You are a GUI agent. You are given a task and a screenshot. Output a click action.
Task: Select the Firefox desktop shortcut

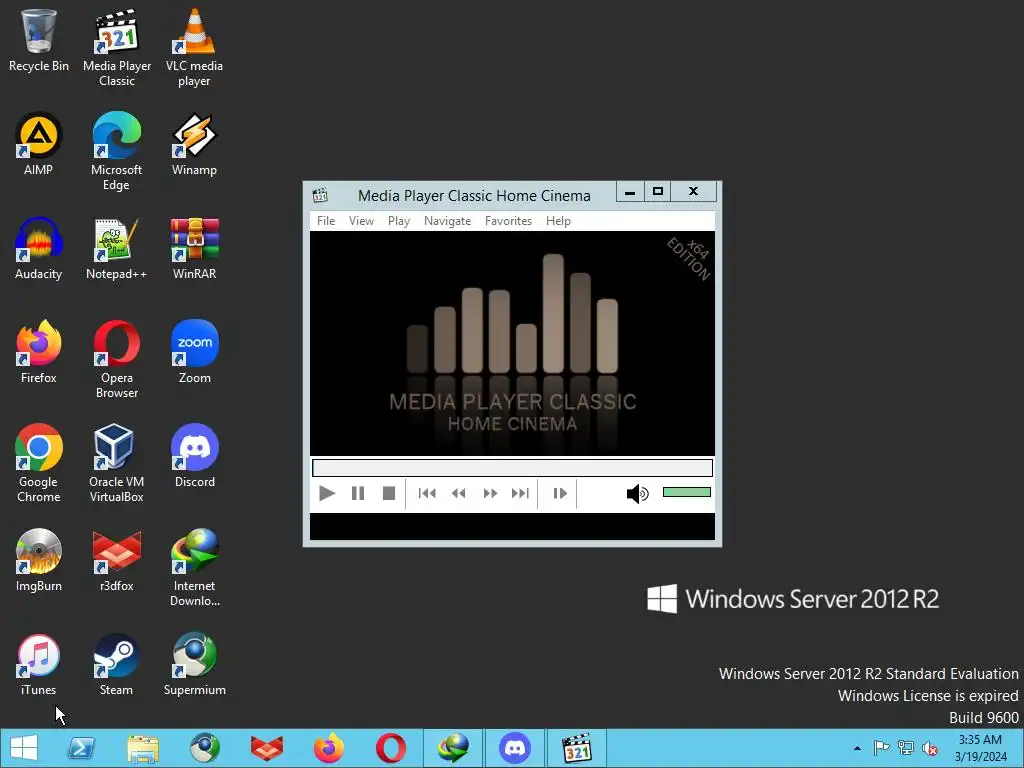pyautogui.click(x=39, y=352)
